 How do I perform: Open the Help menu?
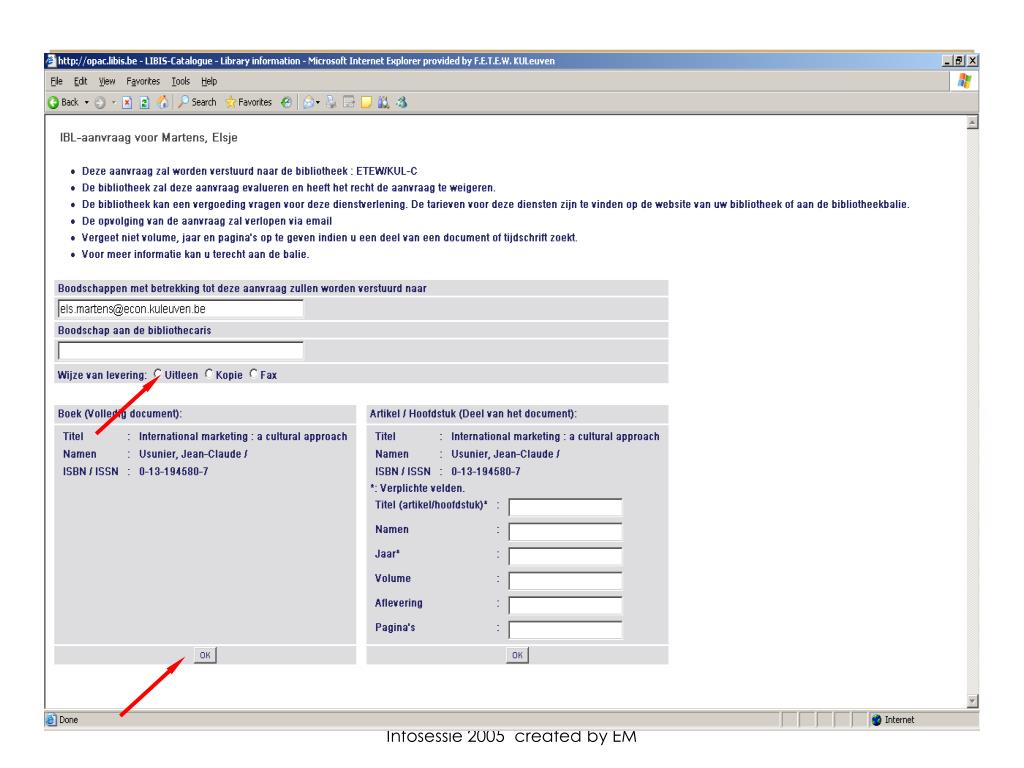pos(209,82)
